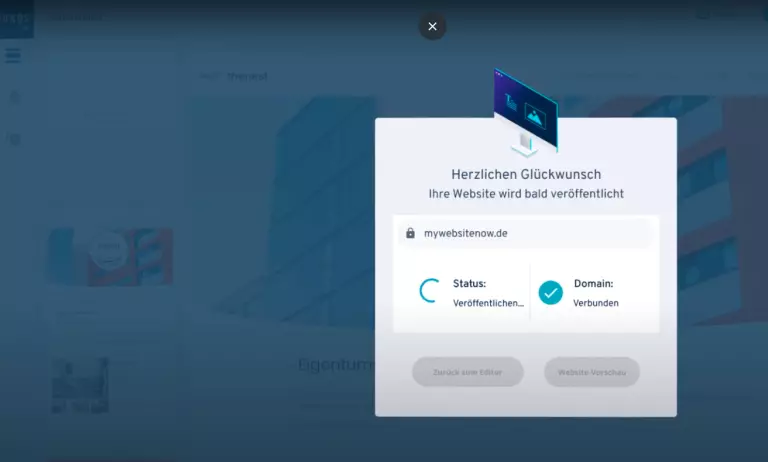Click the Herzlichen Glückwunsch heading
Image resolution: width=768 pixels, height=462 pixels.
coord(526,174)
